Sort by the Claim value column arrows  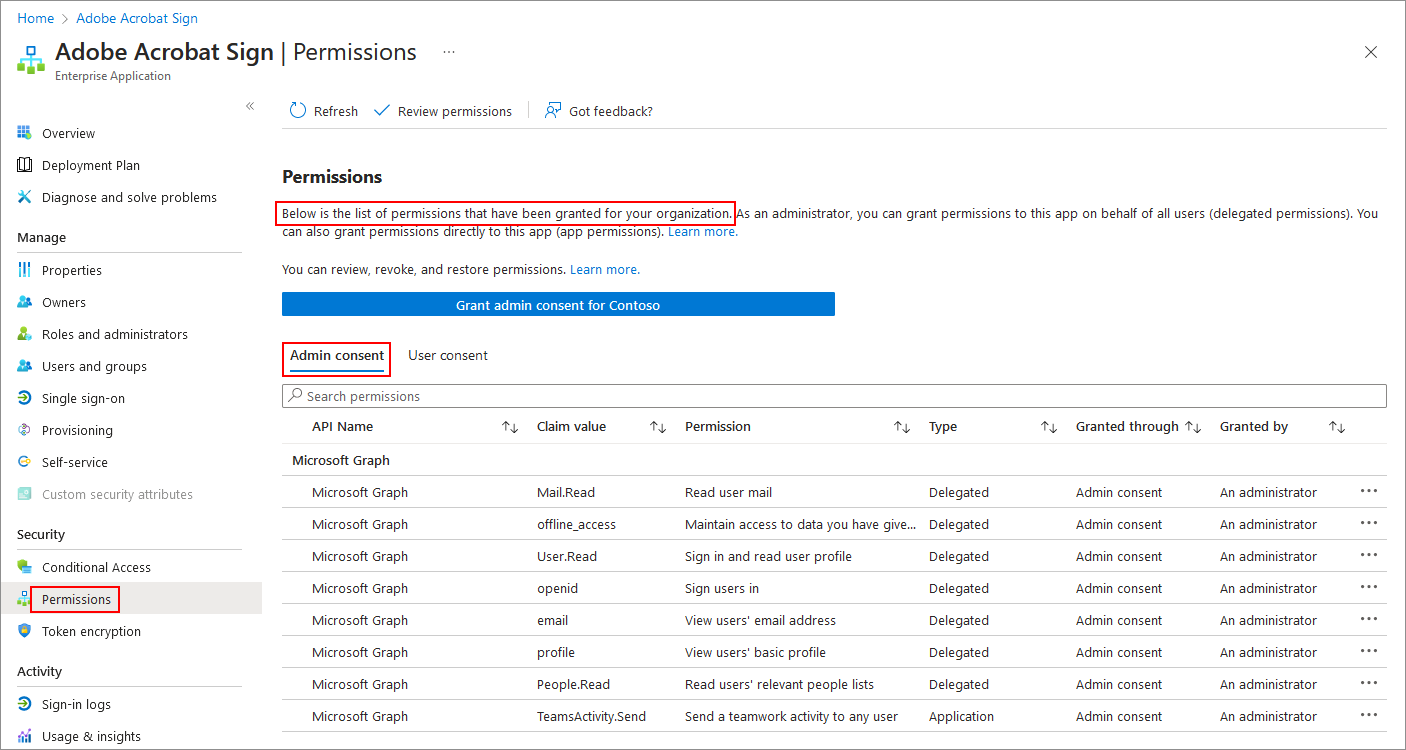click(x=657, y=427)
